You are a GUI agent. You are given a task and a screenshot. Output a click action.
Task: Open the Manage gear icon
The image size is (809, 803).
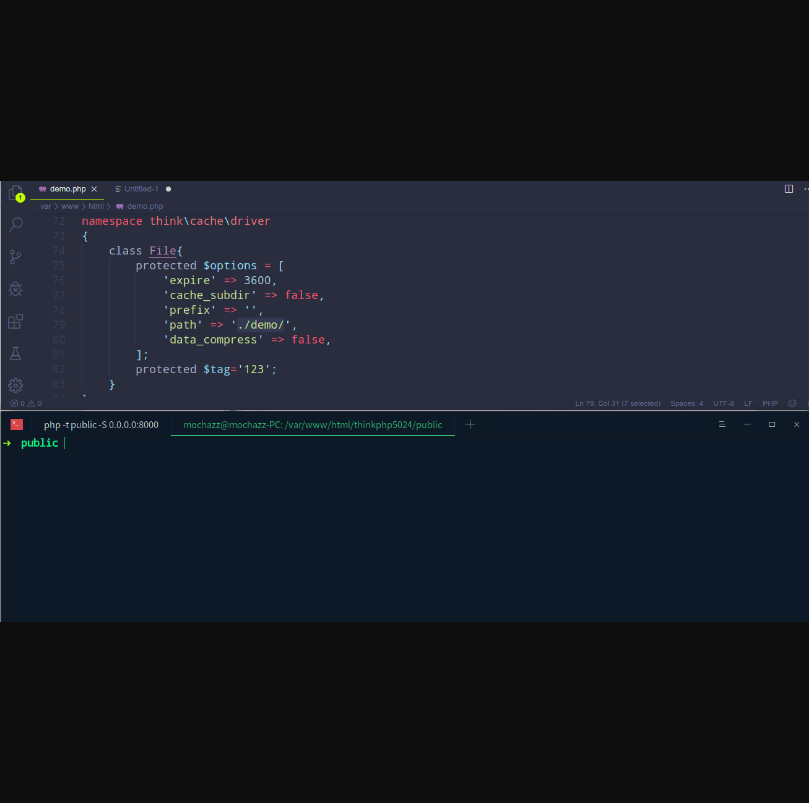coord(15,385)
